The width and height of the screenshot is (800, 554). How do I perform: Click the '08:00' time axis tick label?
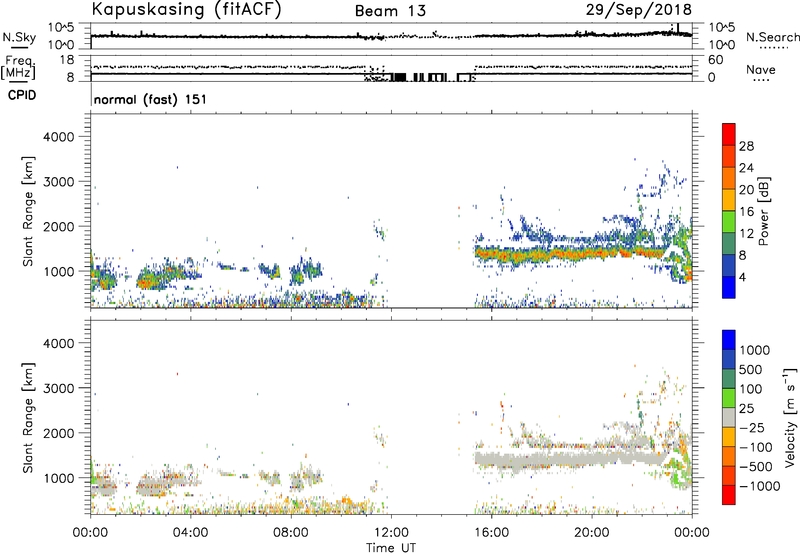point(291,533)
